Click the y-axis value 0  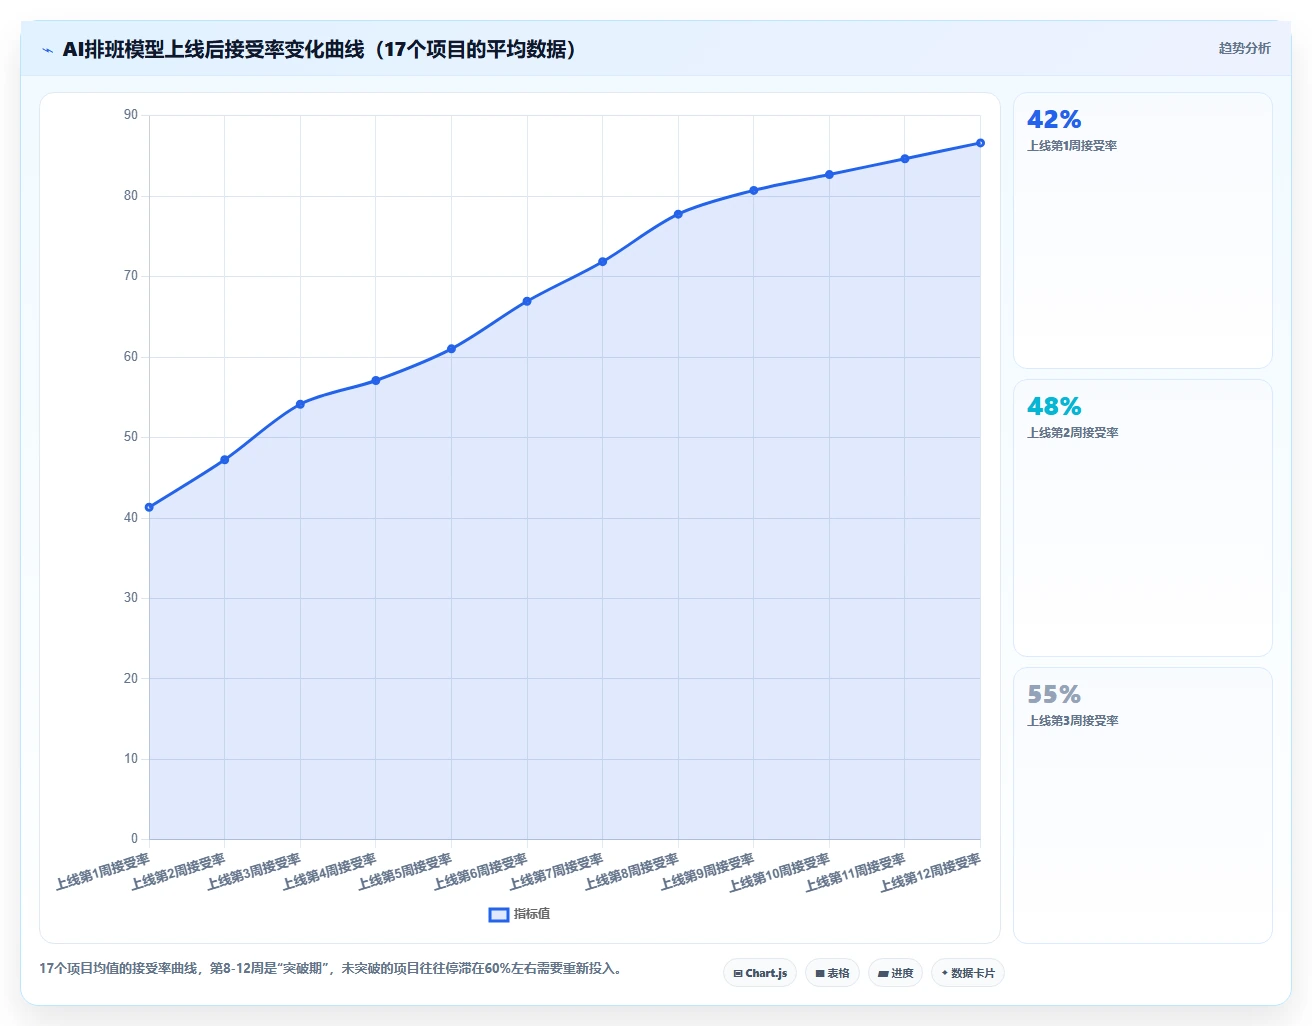coord(134,839)
